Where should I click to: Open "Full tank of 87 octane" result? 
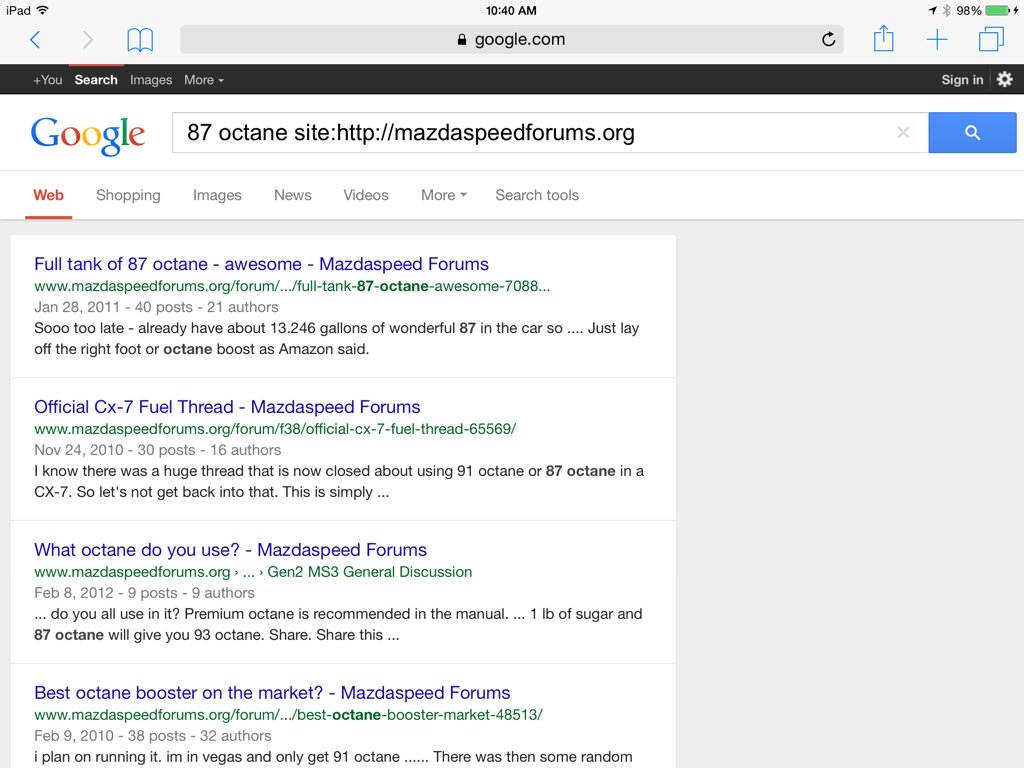coord(261,264)
